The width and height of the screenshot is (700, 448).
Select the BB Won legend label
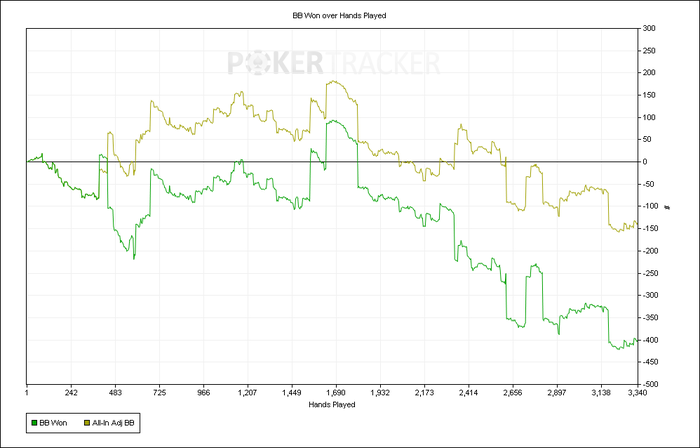coord(53,423)
